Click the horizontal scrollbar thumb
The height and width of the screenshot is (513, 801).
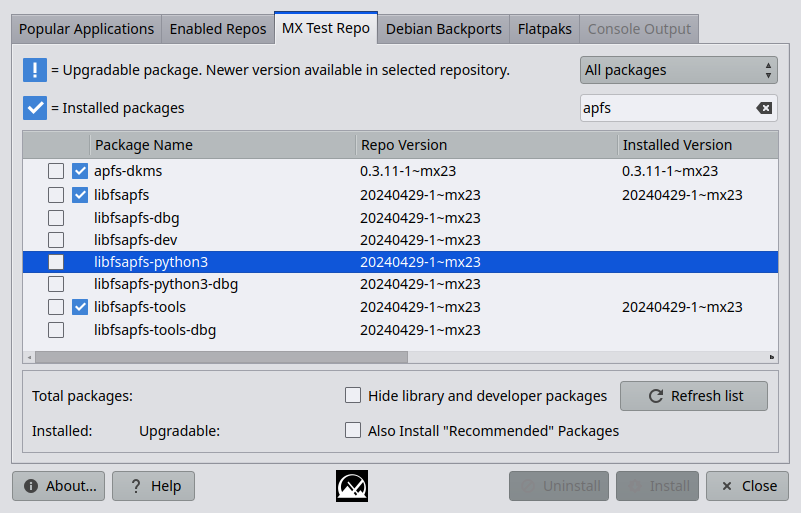pos(221,357)
